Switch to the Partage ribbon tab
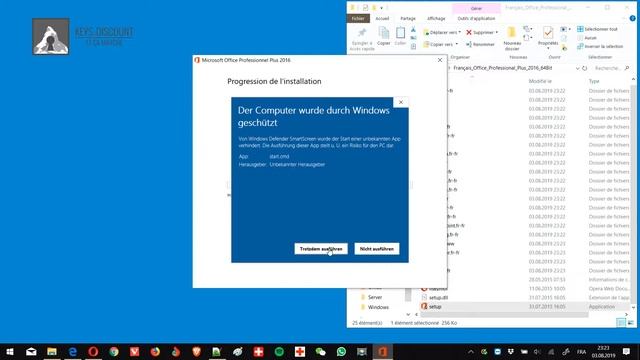The width and height of the screenshot is (640, 360). pyautogui.click(x=408, y=18)
